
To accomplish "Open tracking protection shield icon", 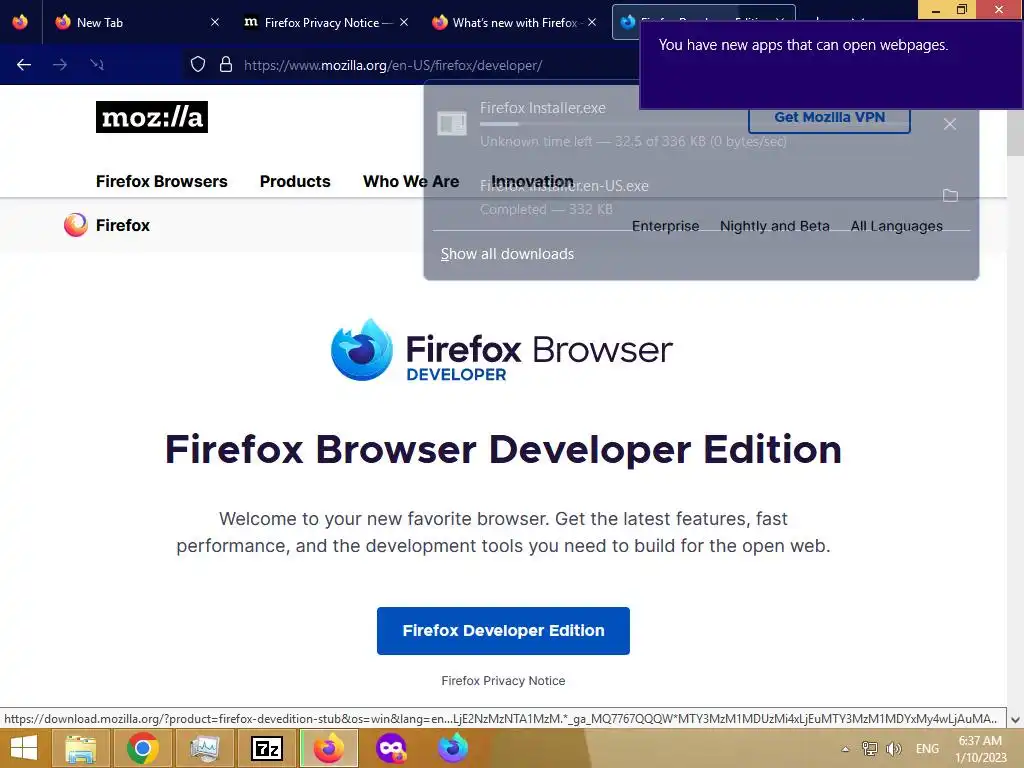I will pyautogui.click(x=198, y=65).
